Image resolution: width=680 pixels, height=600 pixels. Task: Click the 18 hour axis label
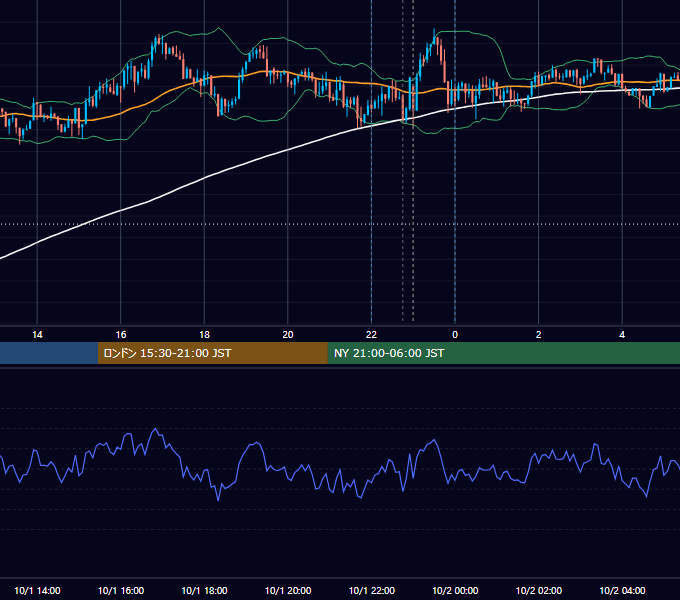point(204,335)
